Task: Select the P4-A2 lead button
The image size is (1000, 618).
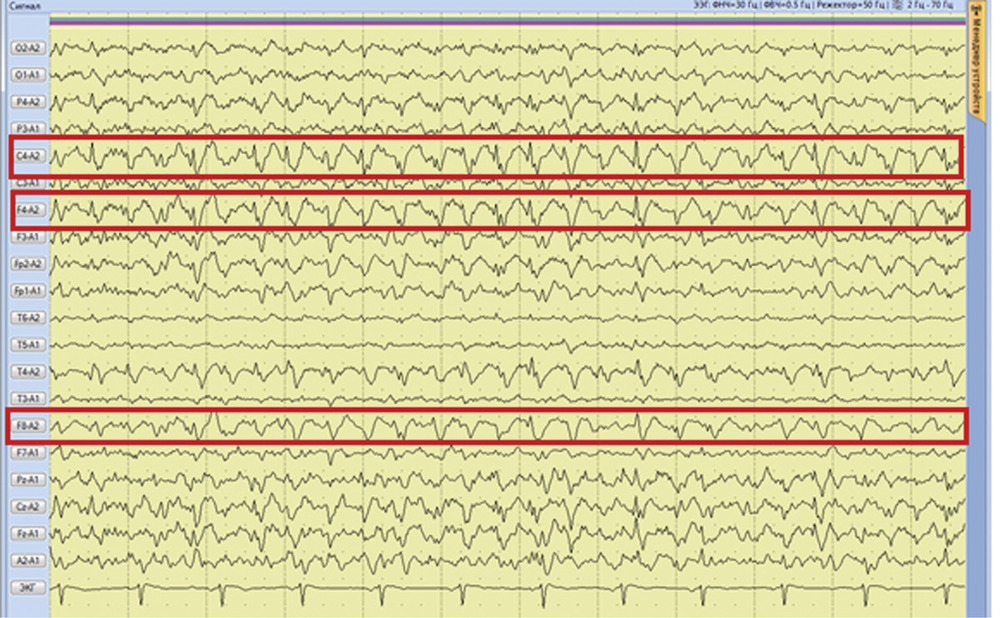Action: coord(26,102)
